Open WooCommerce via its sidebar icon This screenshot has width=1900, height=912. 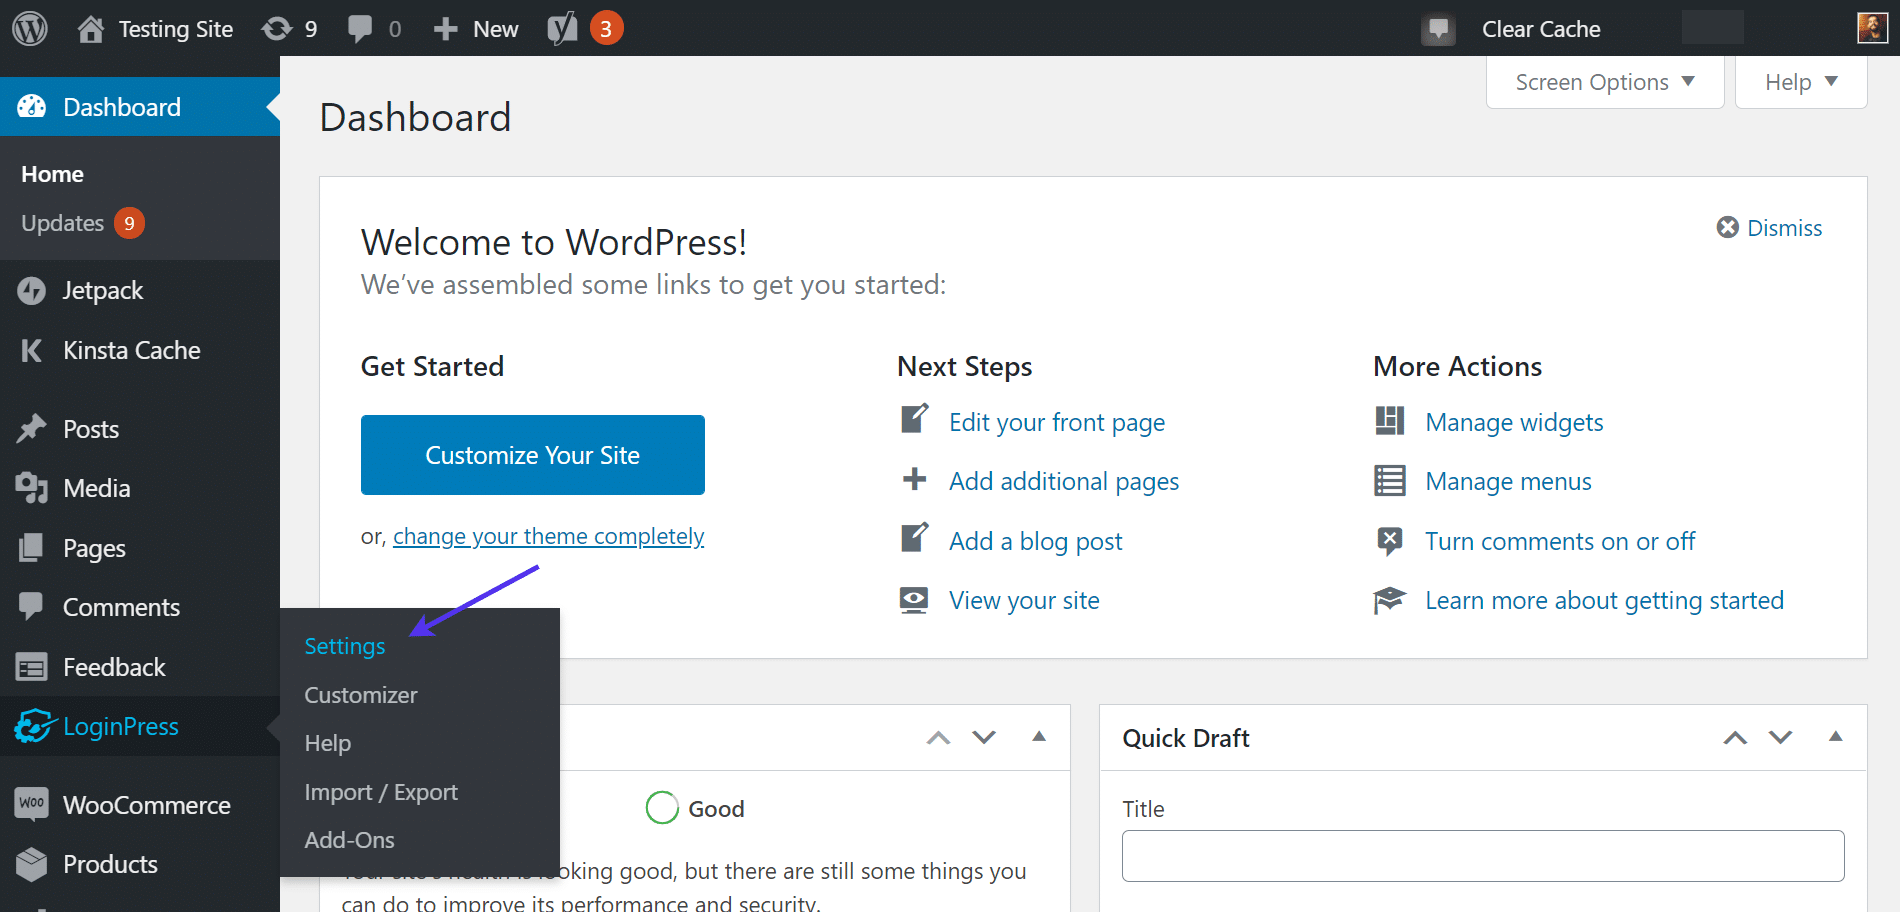click(x=31, y=804)
